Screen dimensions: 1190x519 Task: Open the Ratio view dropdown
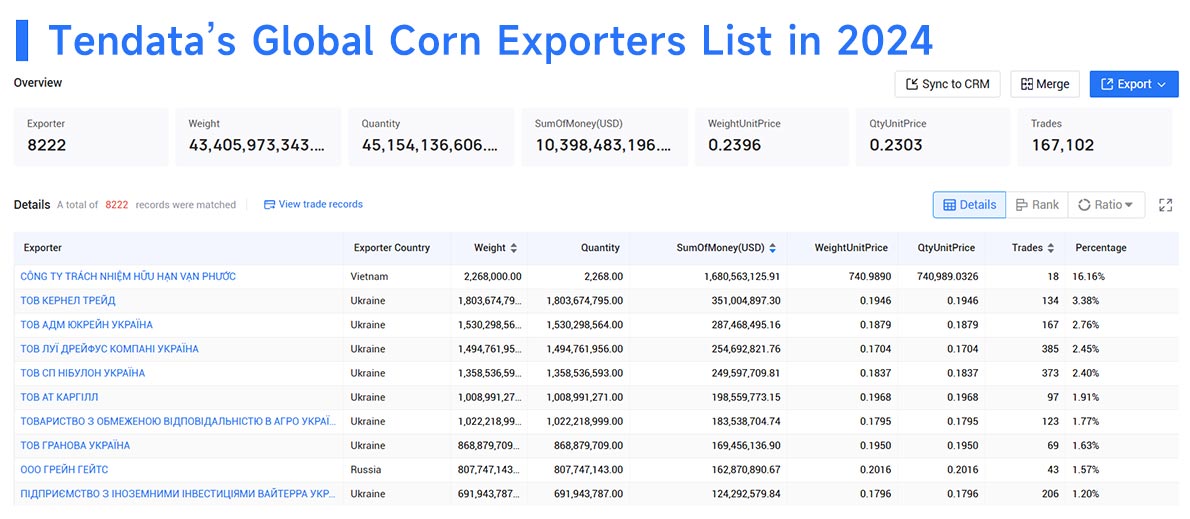point(1106,205)
